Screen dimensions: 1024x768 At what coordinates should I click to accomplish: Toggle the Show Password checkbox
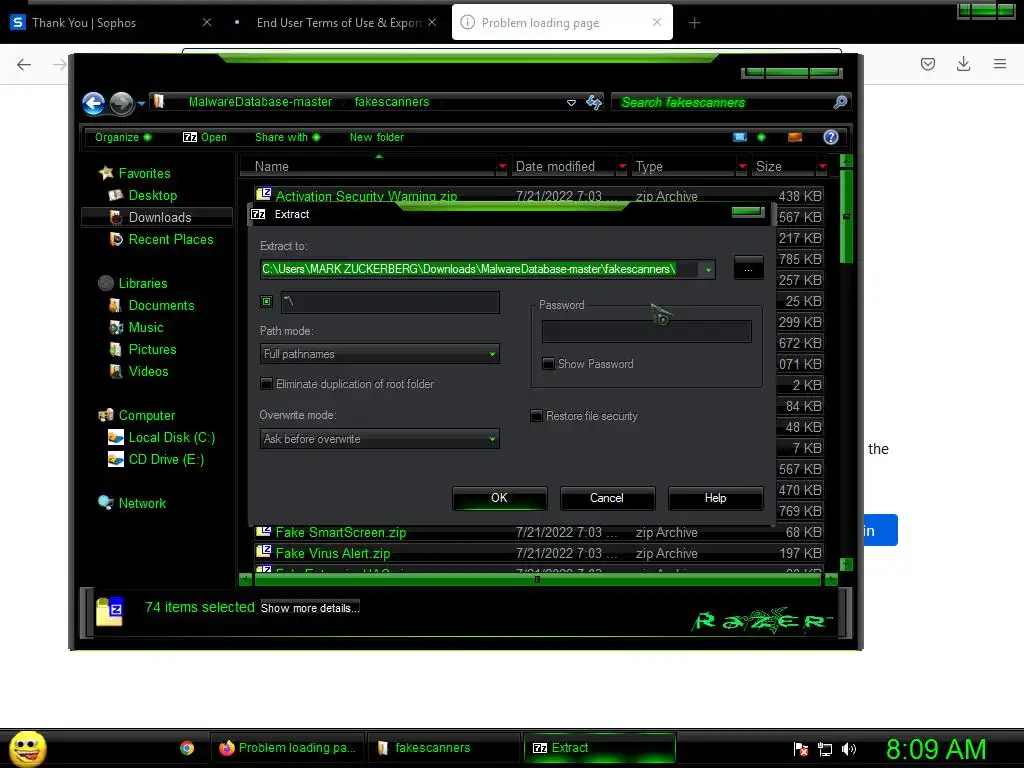(549, 364)
